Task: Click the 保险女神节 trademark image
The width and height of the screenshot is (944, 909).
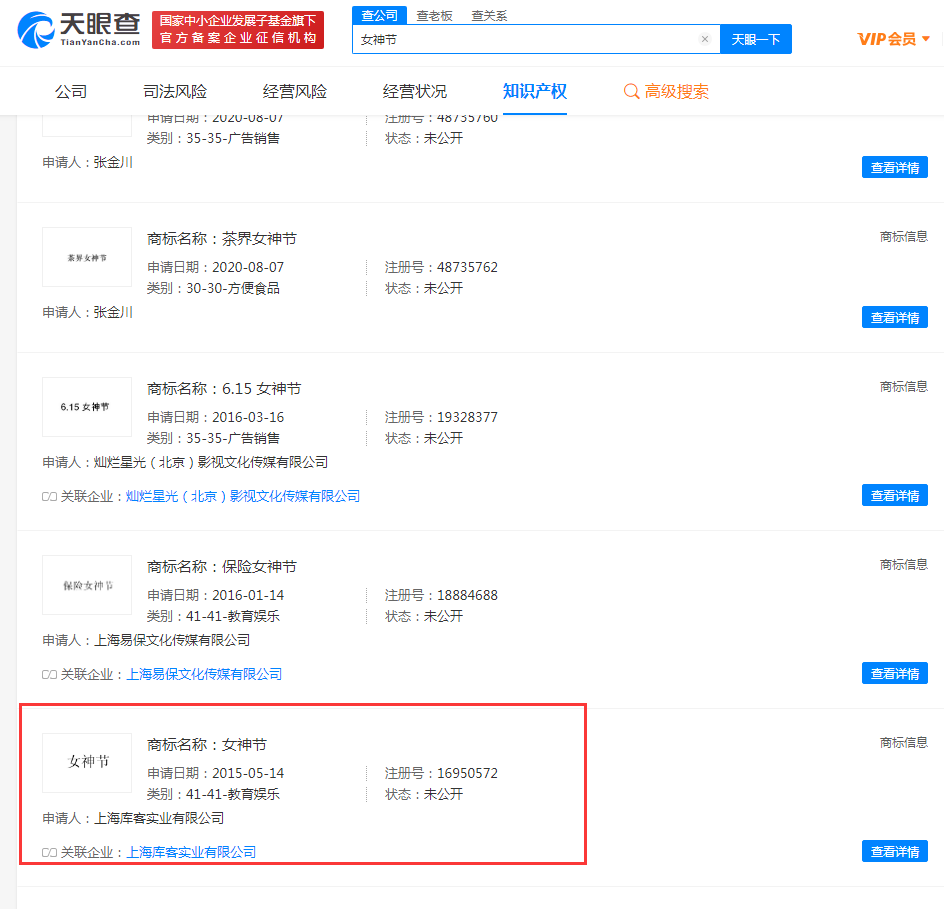Action: [x=86, y=585]
